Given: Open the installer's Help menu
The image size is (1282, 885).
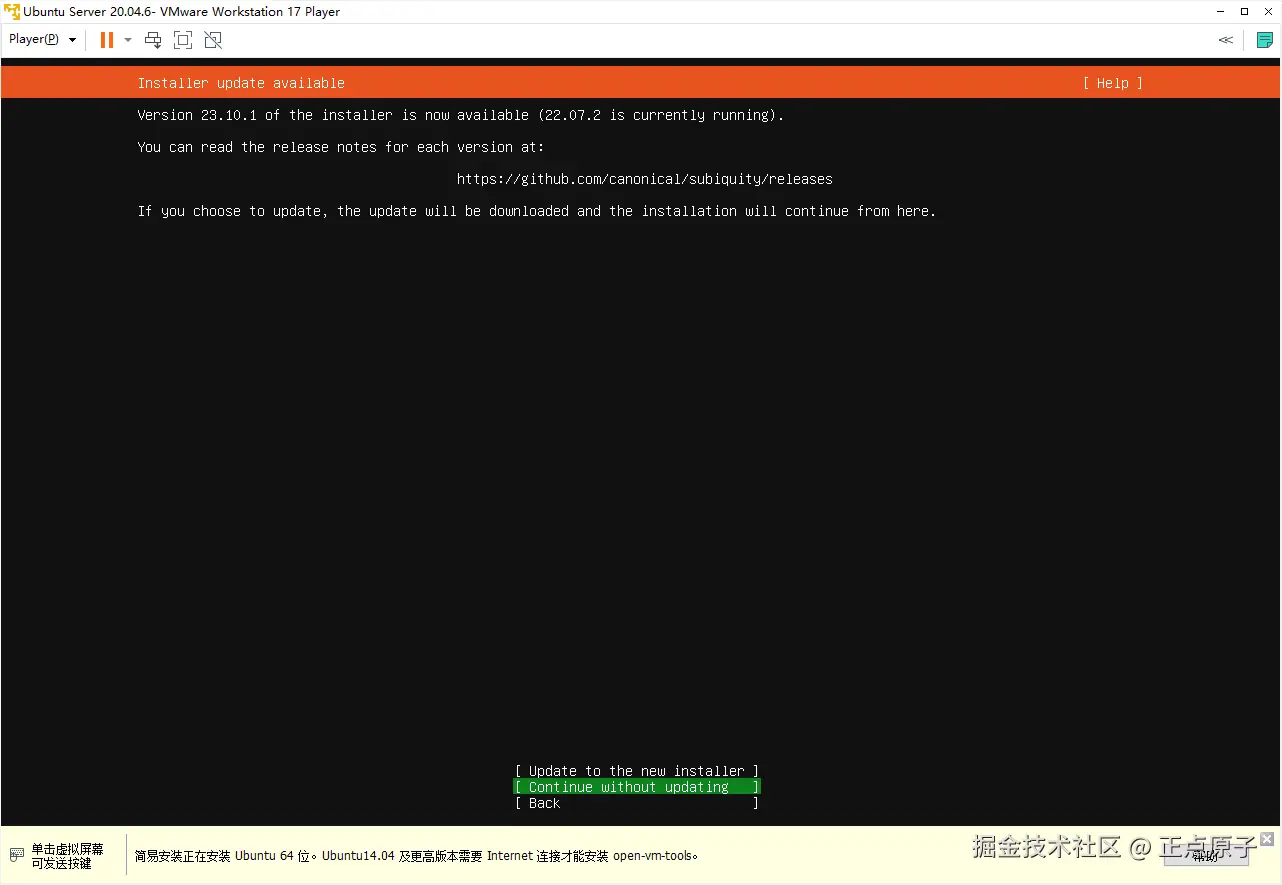Looking at the screenshot, I should (x=1112, y=83).
